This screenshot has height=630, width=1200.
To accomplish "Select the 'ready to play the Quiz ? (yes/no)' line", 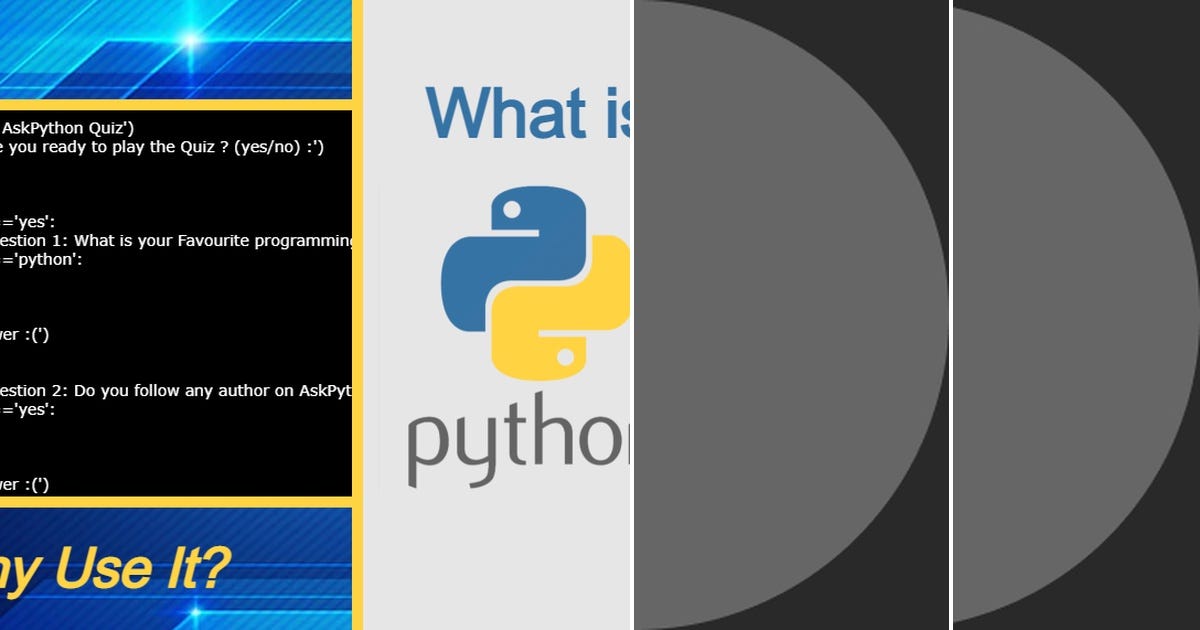I will tap(162, 147).
